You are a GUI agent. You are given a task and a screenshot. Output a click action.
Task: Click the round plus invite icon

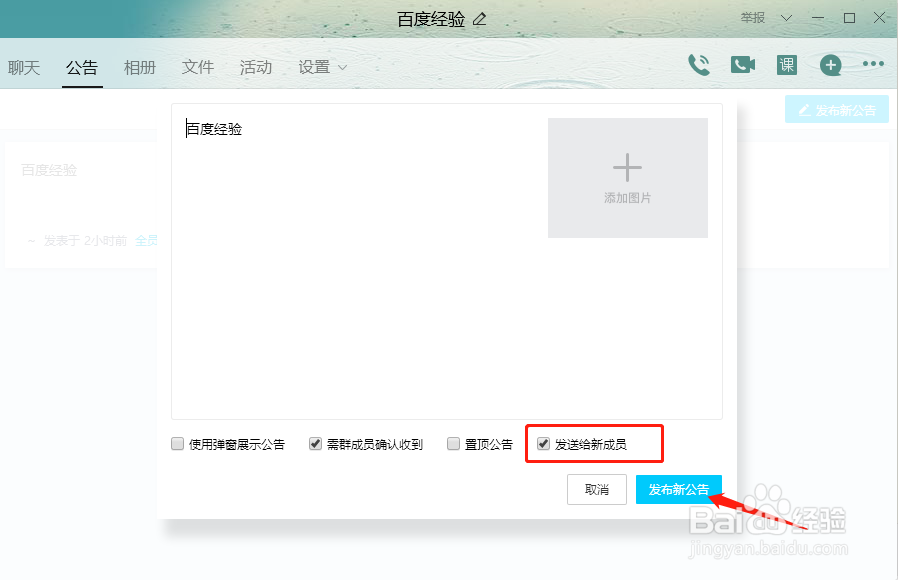(x=830, y=65)
